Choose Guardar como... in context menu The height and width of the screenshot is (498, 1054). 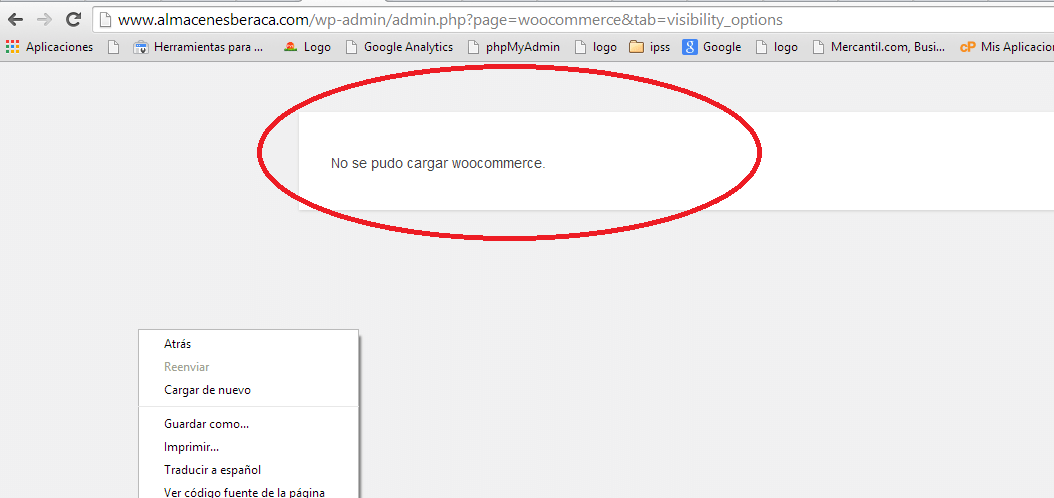tap(248, 423)
